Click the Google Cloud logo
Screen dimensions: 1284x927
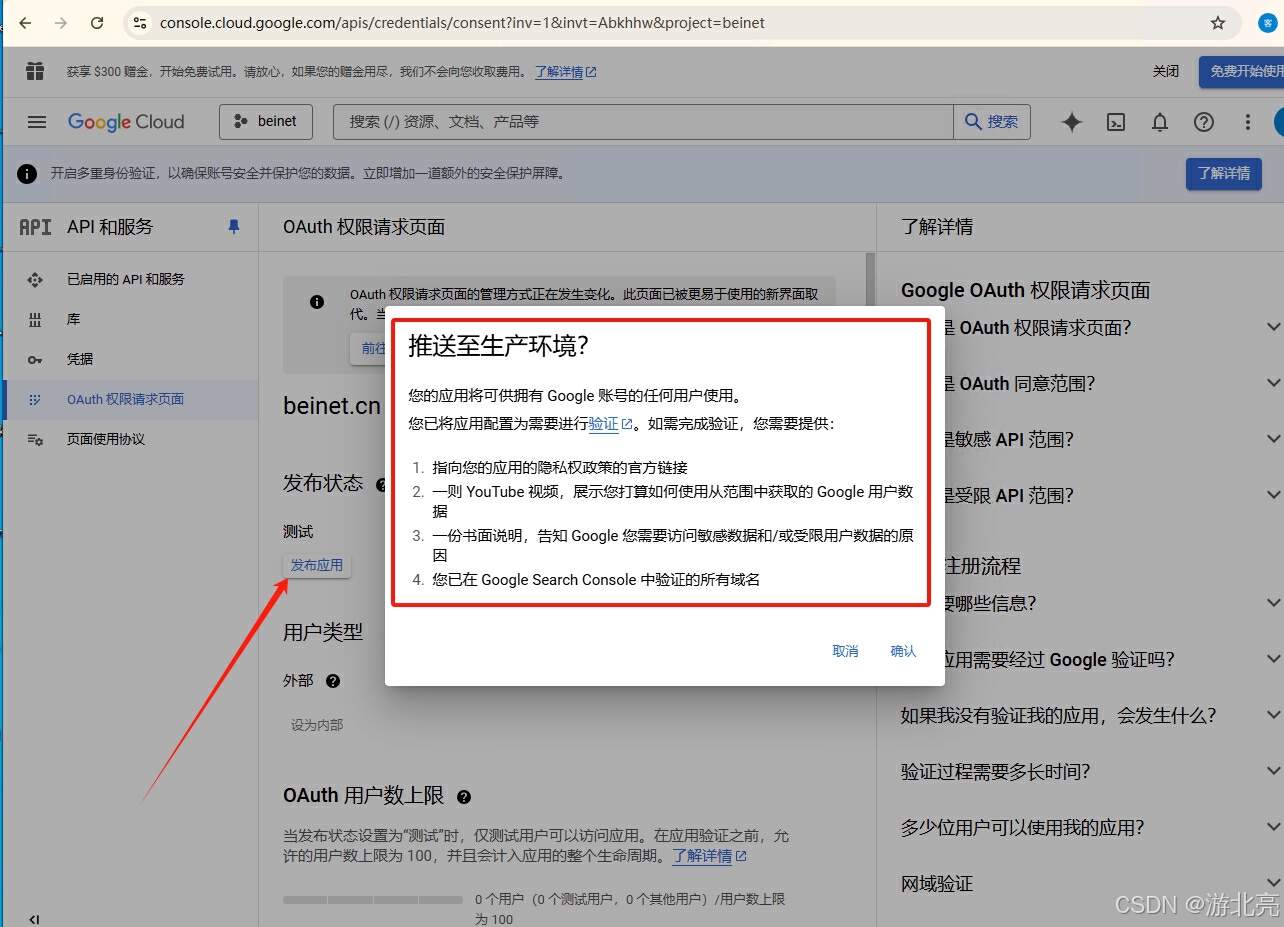(x=126, y=122)
